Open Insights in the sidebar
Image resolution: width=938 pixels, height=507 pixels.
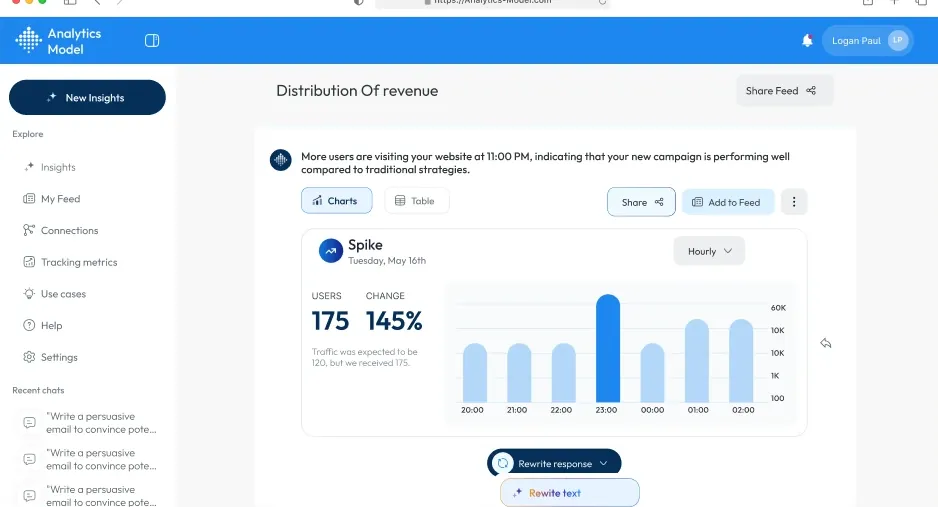58,167
